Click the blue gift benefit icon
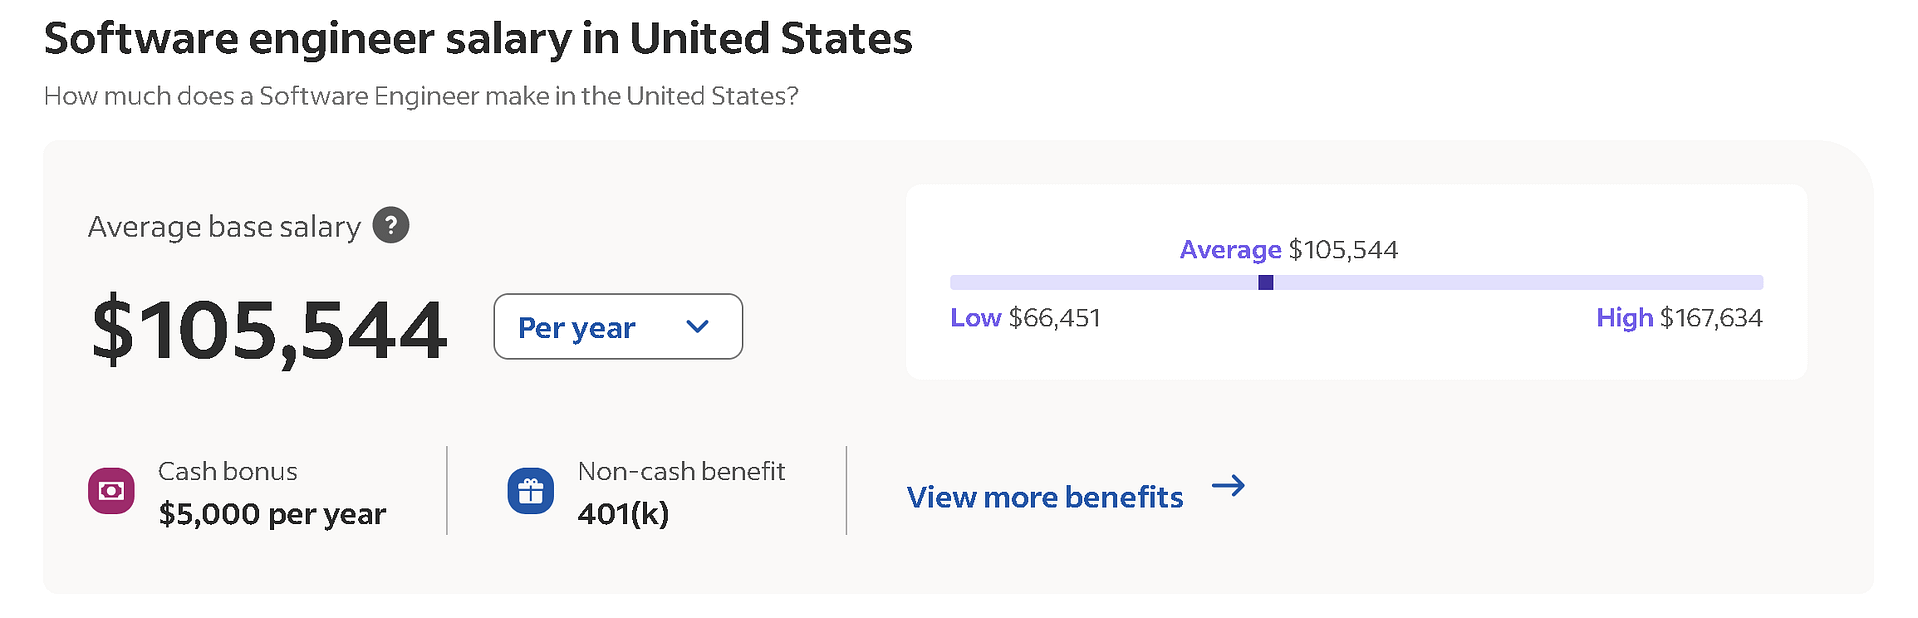This screenshot has width=1918, height=618. (531, 491)
